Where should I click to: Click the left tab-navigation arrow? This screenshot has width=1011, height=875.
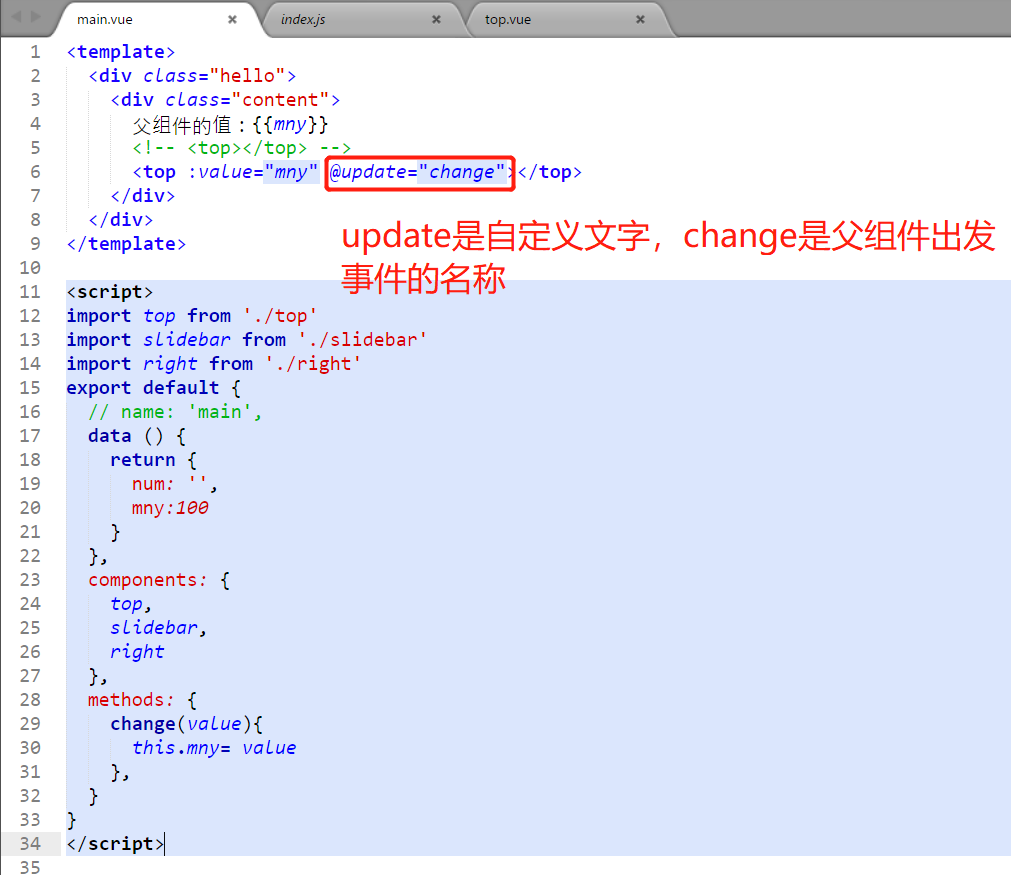coord(16,17)
